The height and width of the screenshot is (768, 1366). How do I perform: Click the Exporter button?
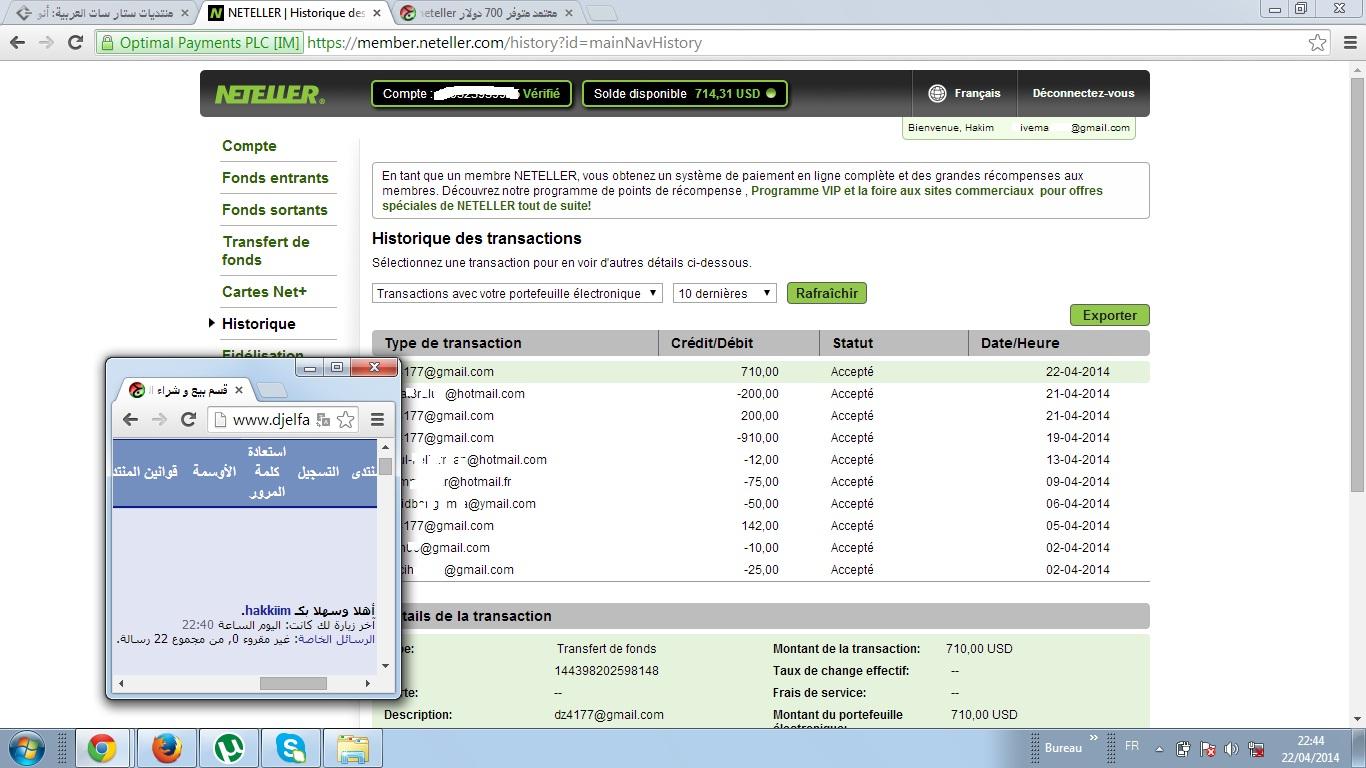tap(1109, 315)
